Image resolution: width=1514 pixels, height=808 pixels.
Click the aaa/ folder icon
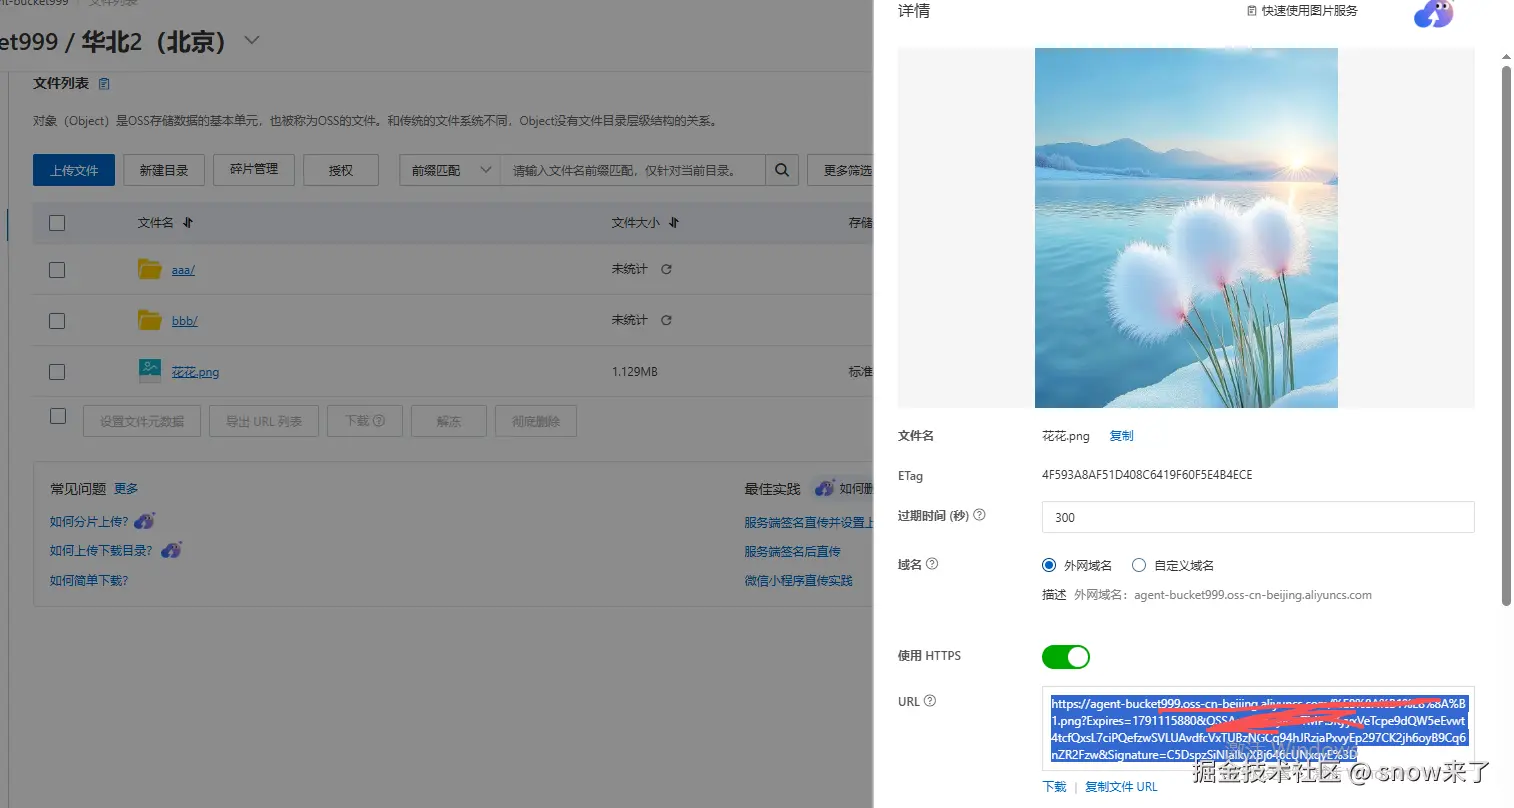[150, 269]
